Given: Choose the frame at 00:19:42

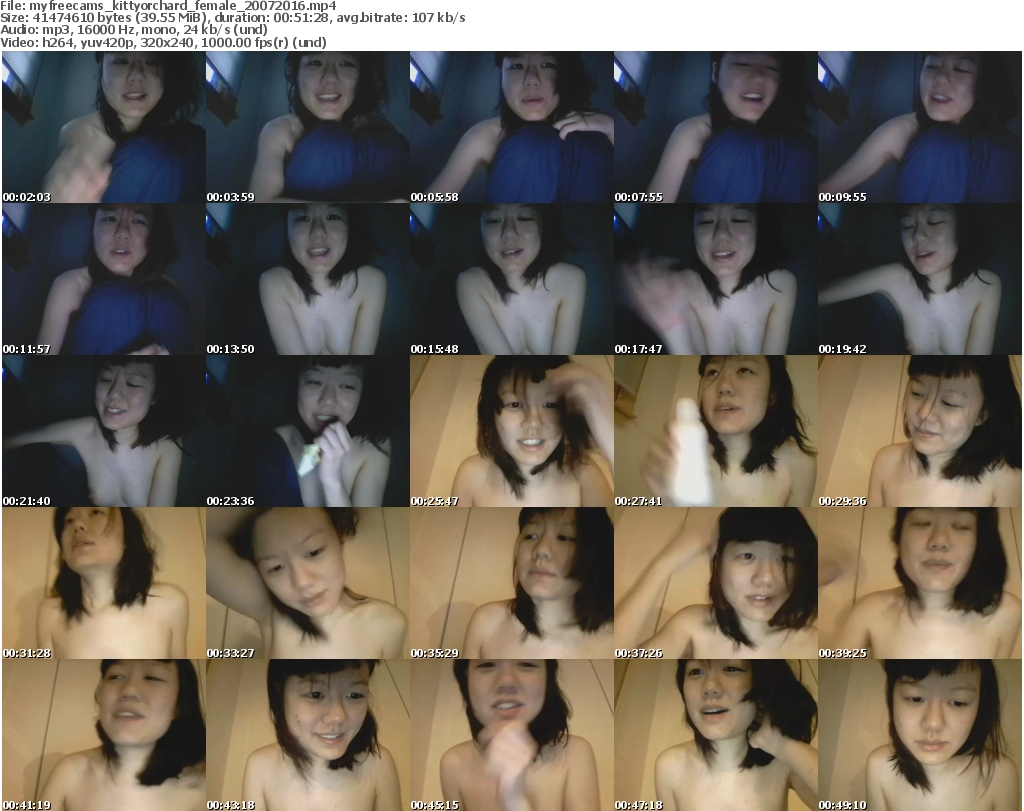Looking at the screenshot, I should 920,279.
